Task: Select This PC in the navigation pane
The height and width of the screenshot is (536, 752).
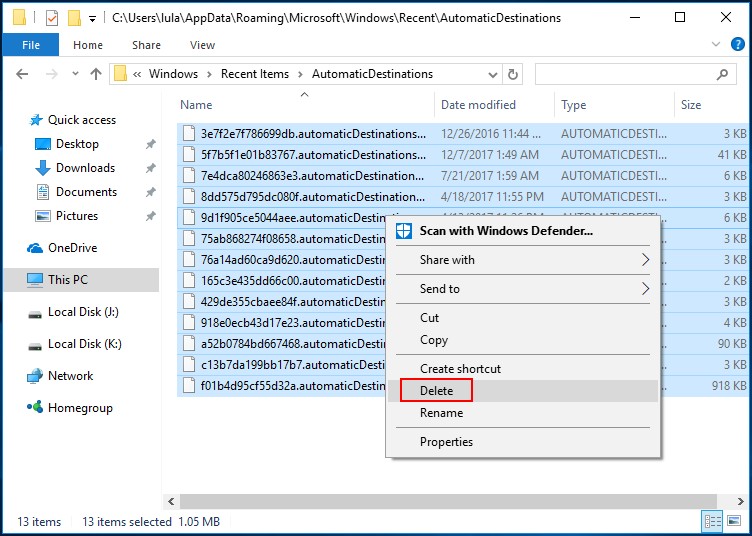Action: pos(81,280)
